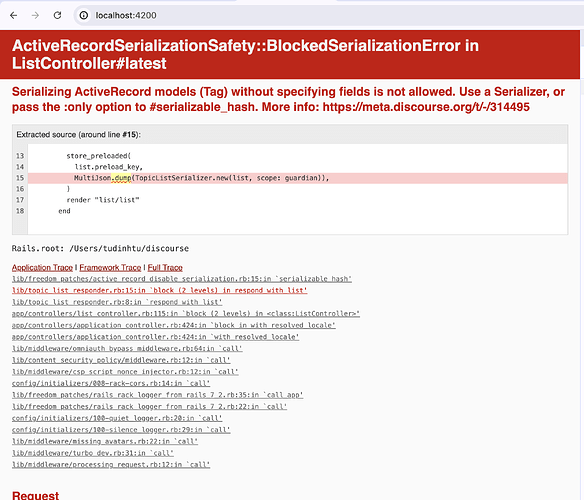Open content_security_policy/middleware.rb:12 trace line

(x=121, y=360)
